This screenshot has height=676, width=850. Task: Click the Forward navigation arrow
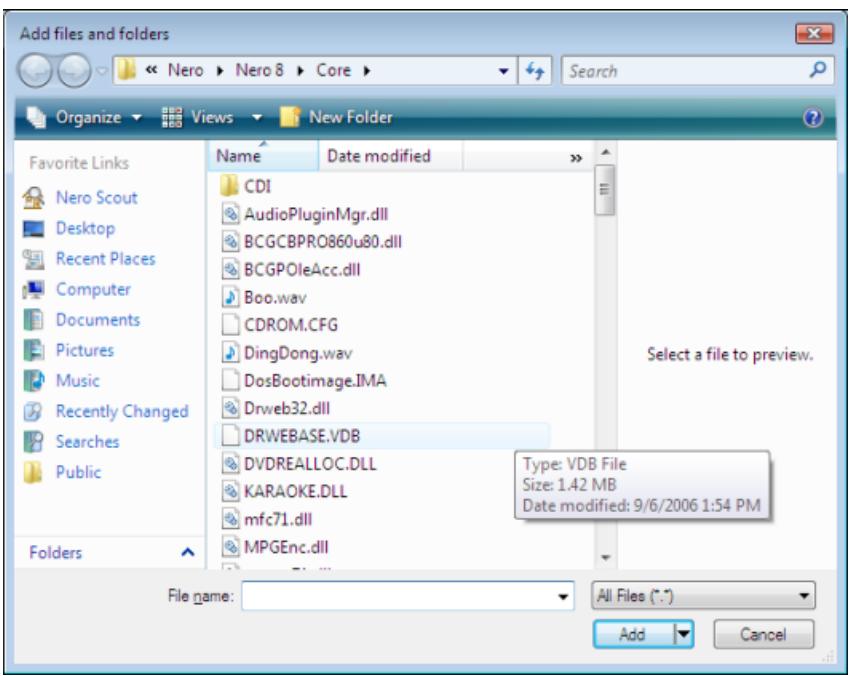coord(74,71)
